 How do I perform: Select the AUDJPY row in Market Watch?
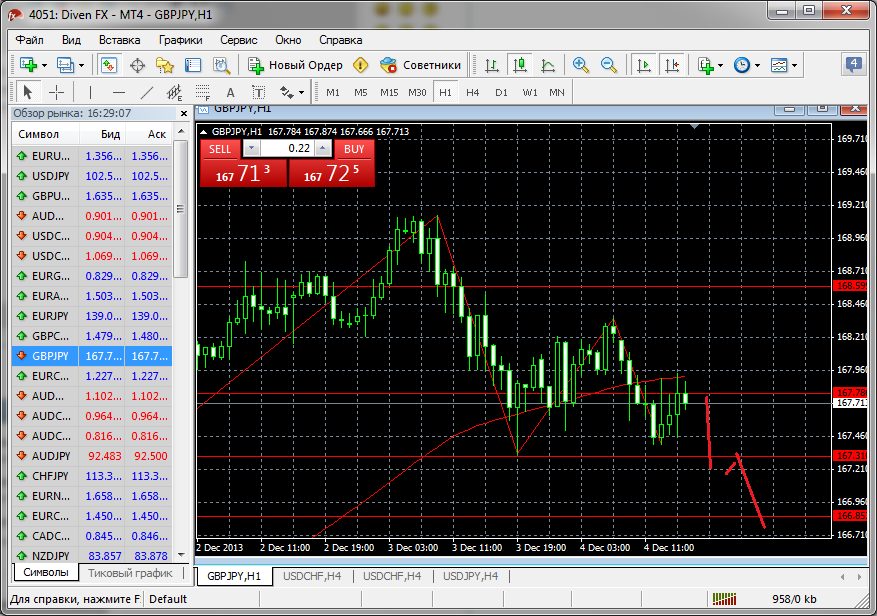tap(92, 456)
